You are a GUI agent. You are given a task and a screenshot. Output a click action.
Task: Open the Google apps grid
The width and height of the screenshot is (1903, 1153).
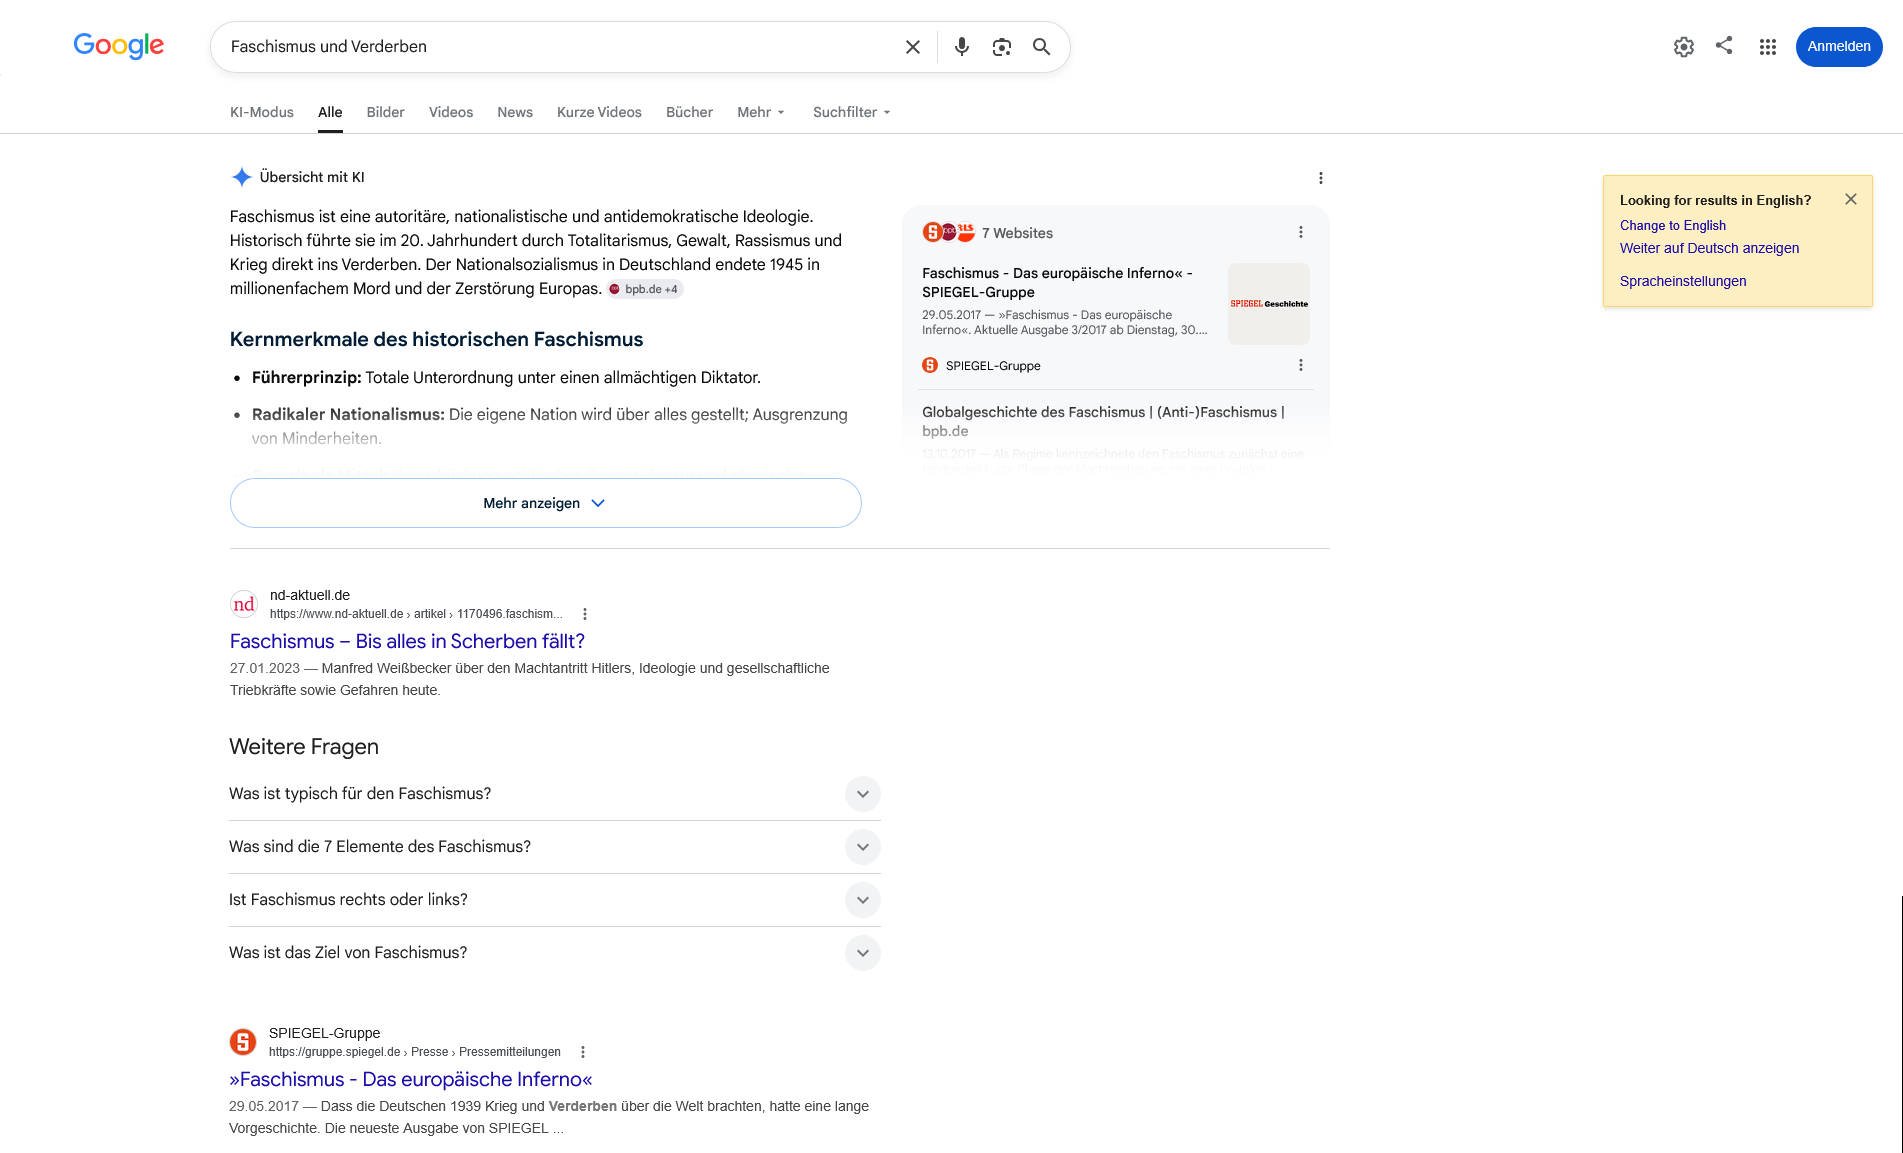(1768, 47)
